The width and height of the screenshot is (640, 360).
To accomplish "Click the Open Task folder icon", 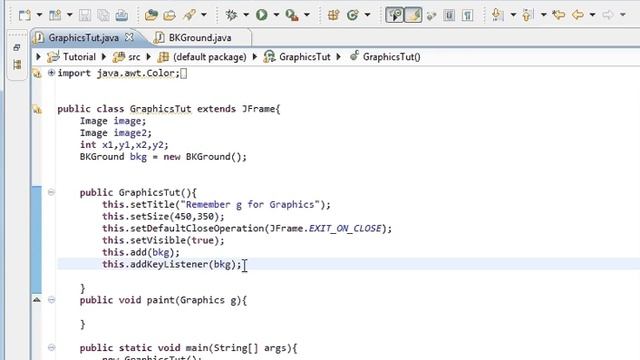I will (169, 15).
